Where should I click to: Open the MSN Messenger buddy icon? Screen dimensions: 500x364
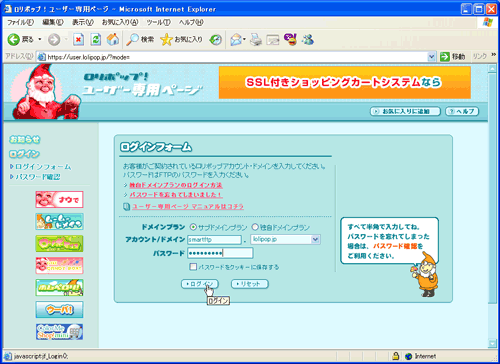[x=308, y=40]
